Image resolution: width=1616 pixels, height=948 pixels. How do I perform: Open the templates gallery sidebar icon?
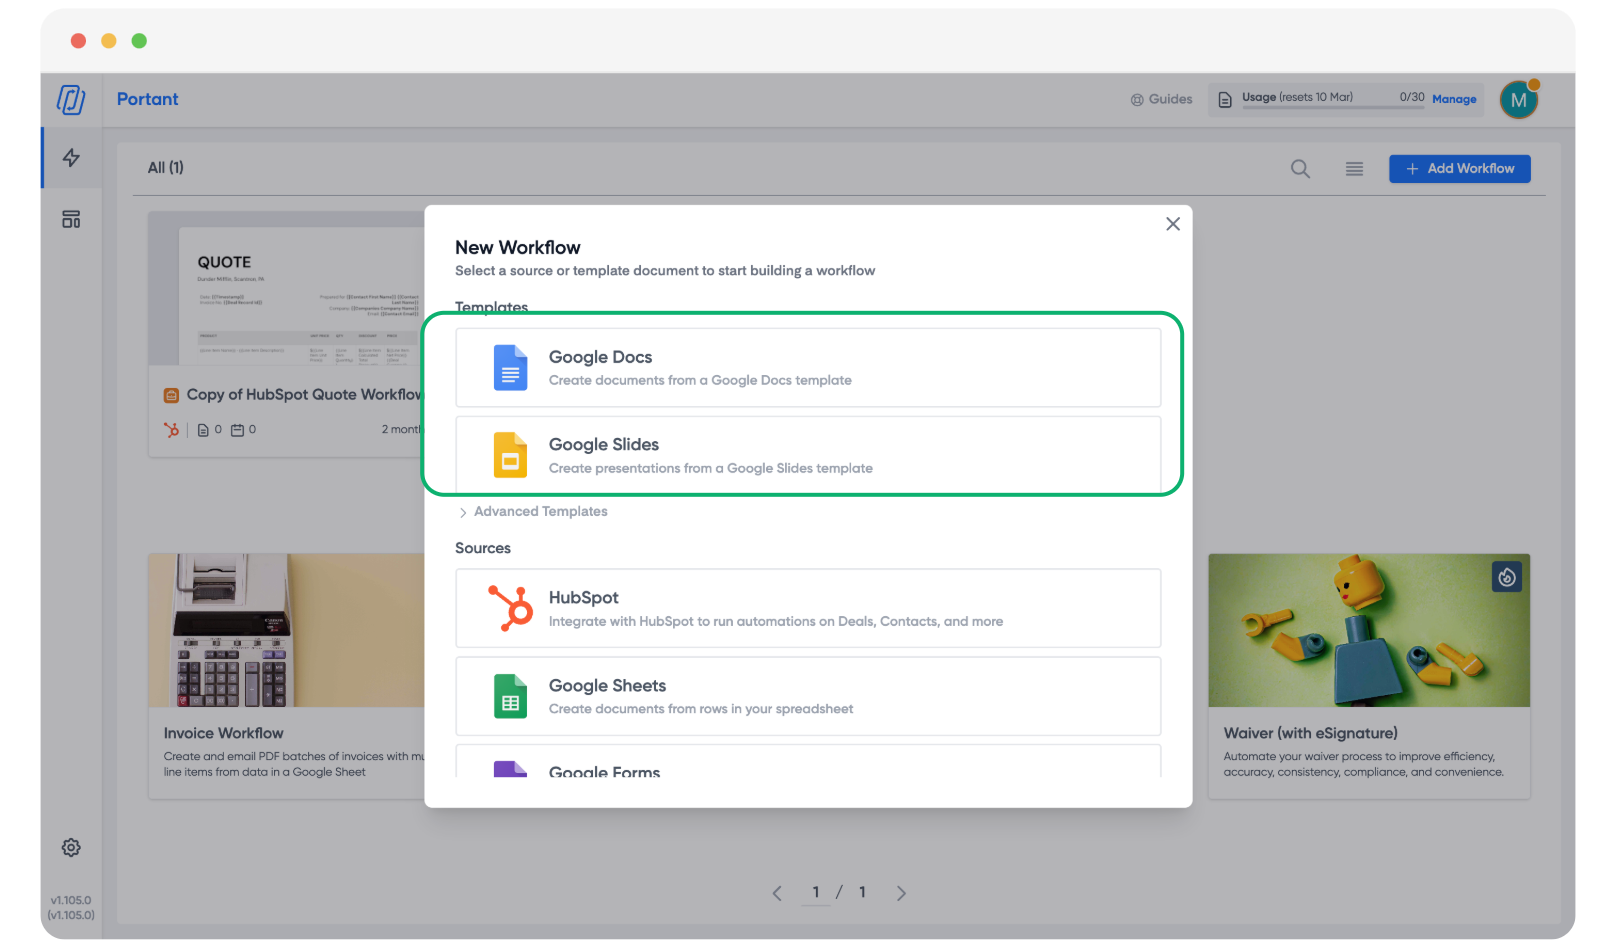point(71,220)
